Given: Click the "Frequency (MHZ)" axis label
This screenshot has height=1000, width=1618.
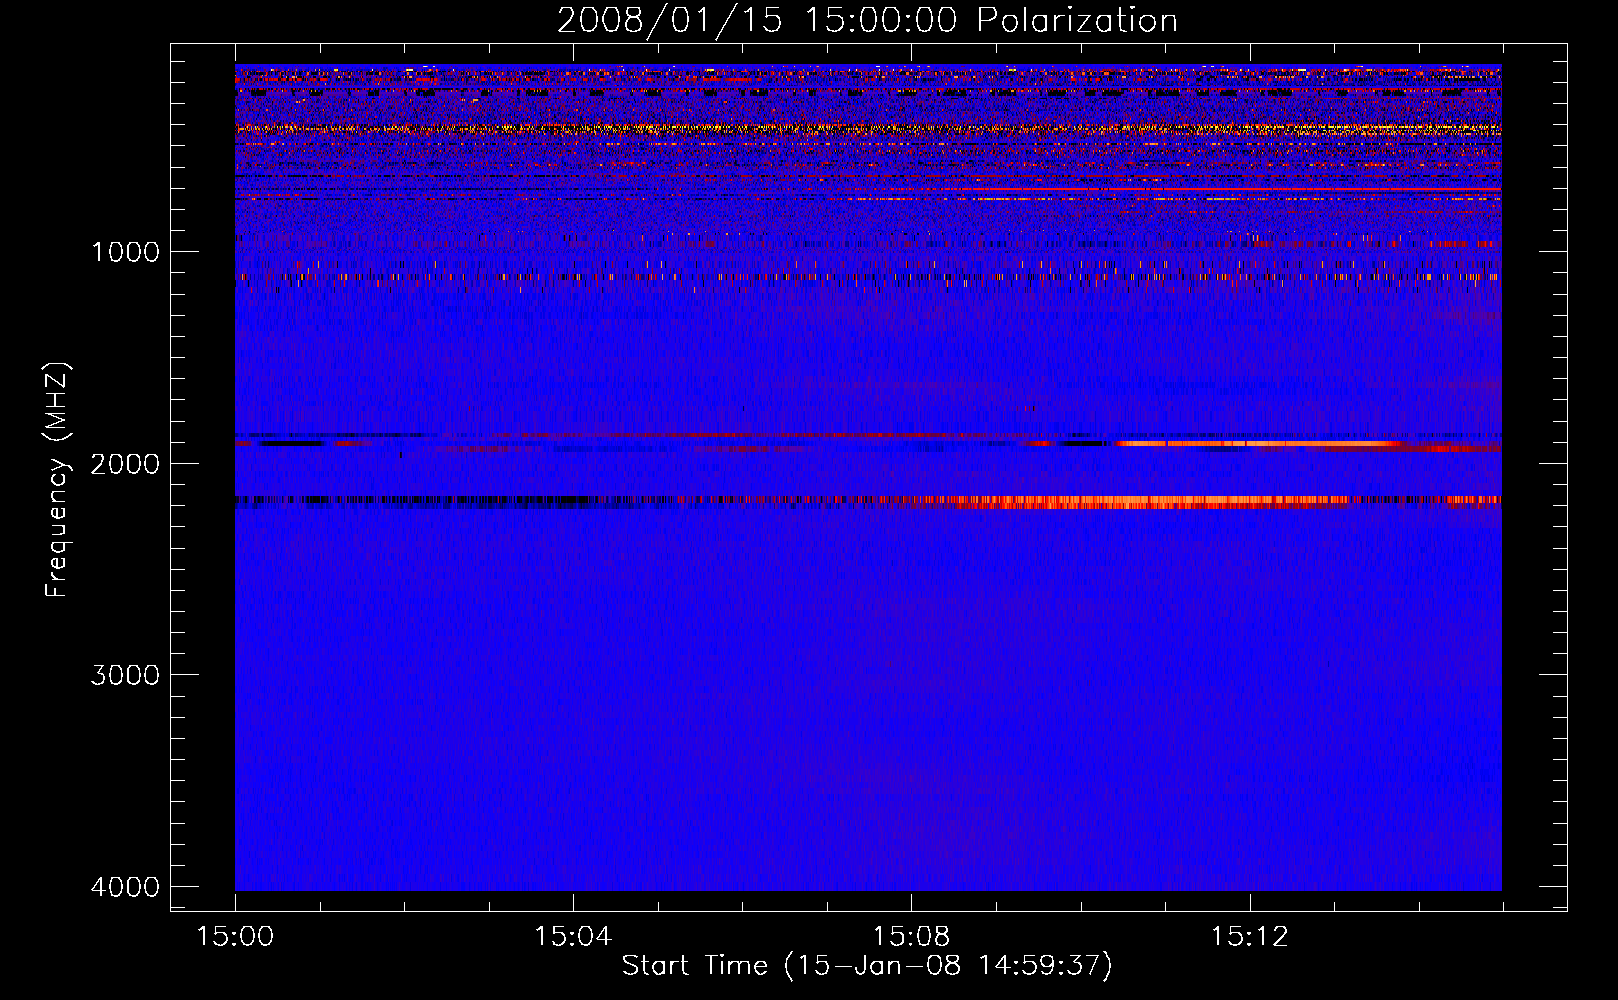Looking at the screenshot, I should (58, 480).
